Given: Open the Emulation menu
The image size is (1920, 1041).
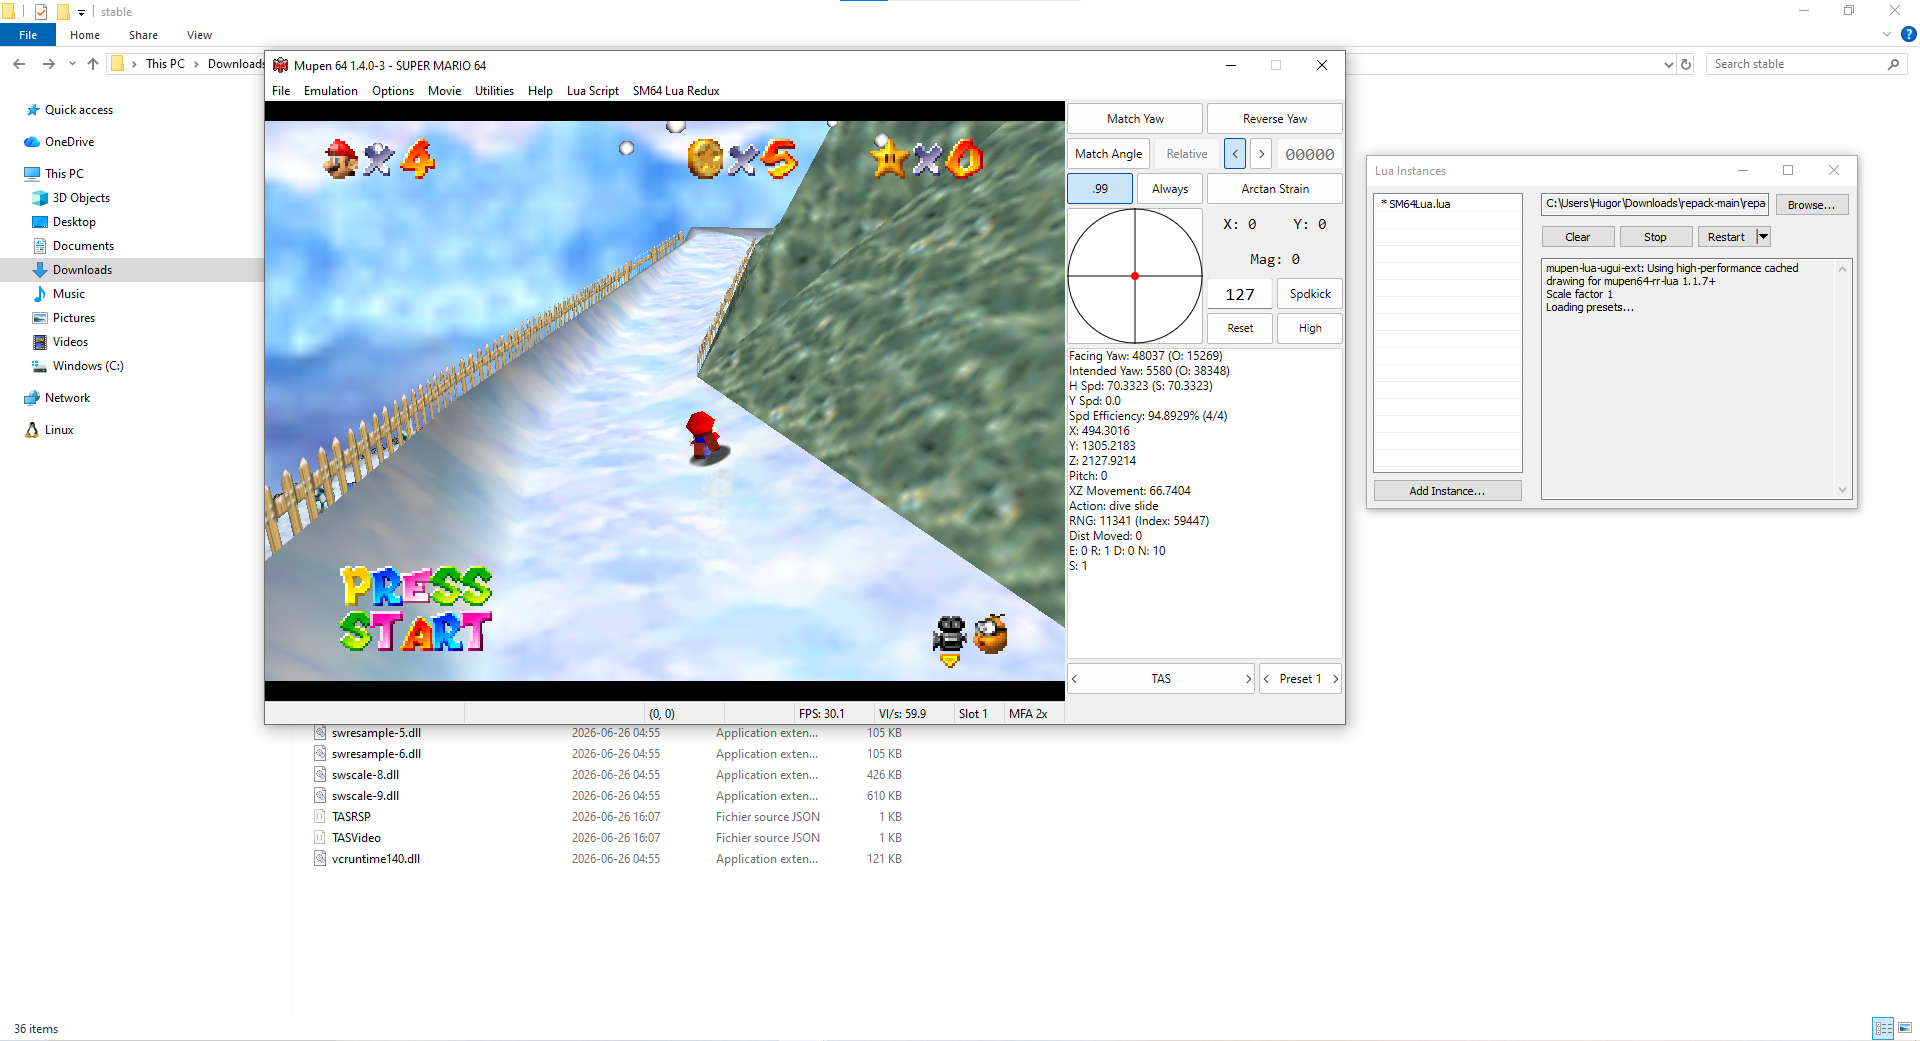Looking at the screenshot, I should pyautogui.click(x=331, y=91).
